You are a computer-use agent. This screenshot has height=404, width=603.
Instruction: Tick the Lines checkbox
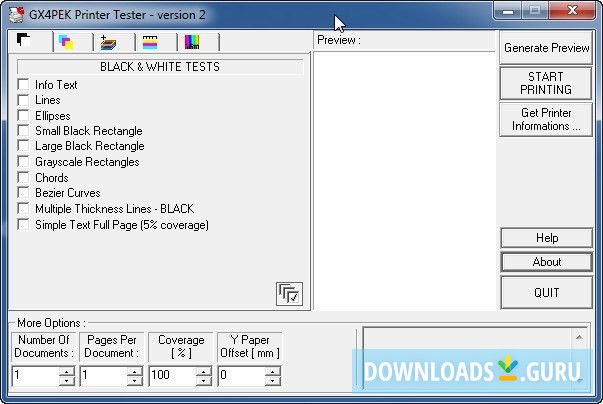[x=23, y=100]
